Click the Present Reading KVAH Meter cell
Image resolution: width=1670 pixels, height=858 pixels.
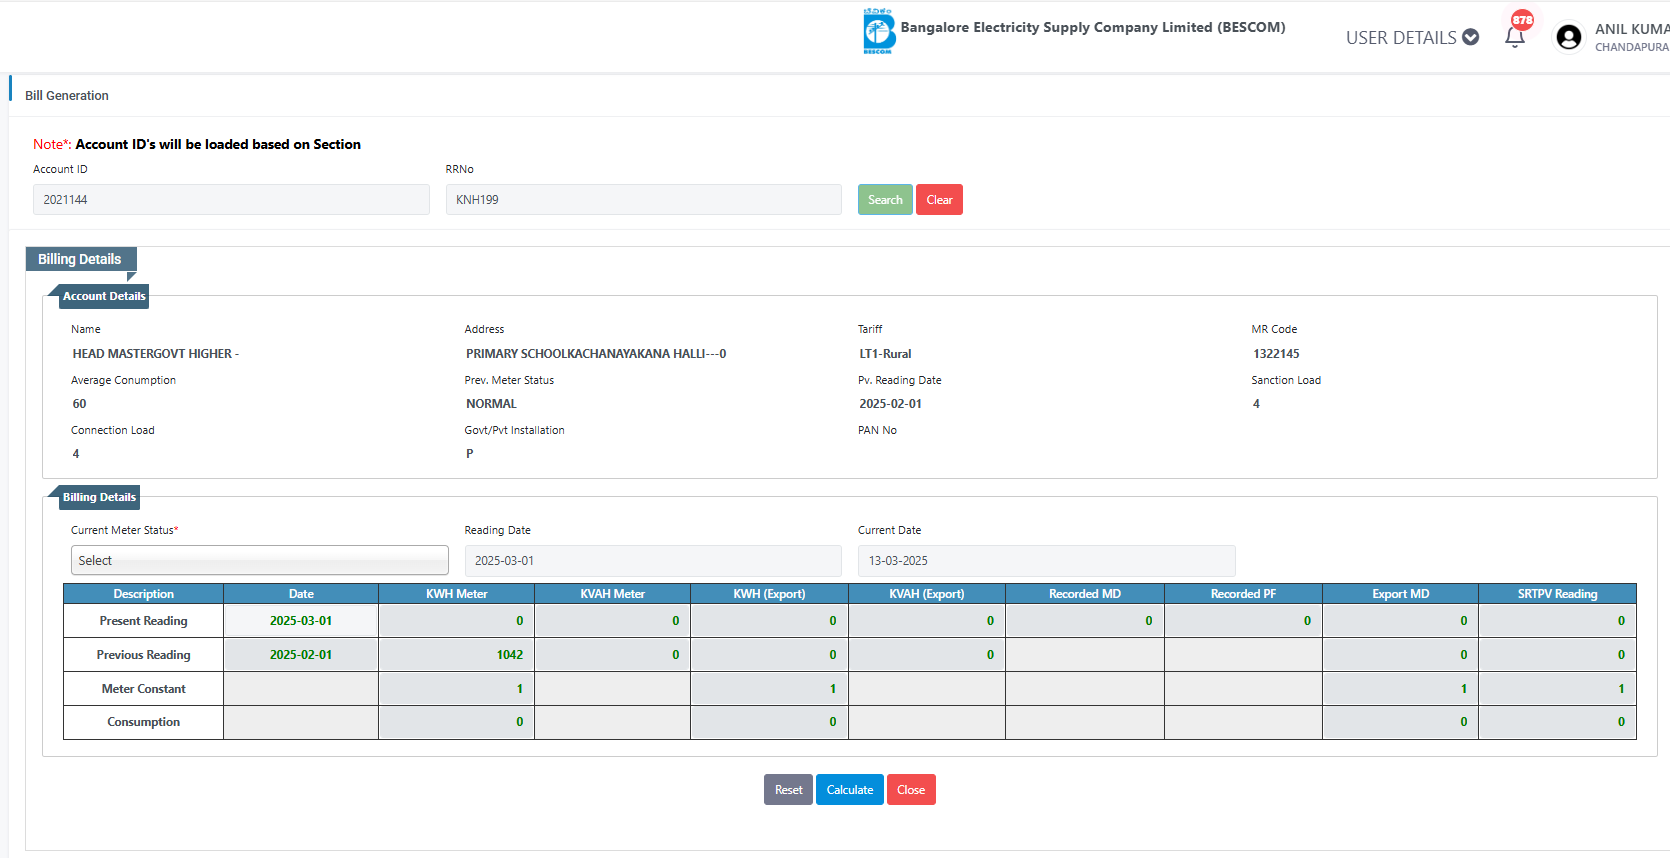point(612,621)
